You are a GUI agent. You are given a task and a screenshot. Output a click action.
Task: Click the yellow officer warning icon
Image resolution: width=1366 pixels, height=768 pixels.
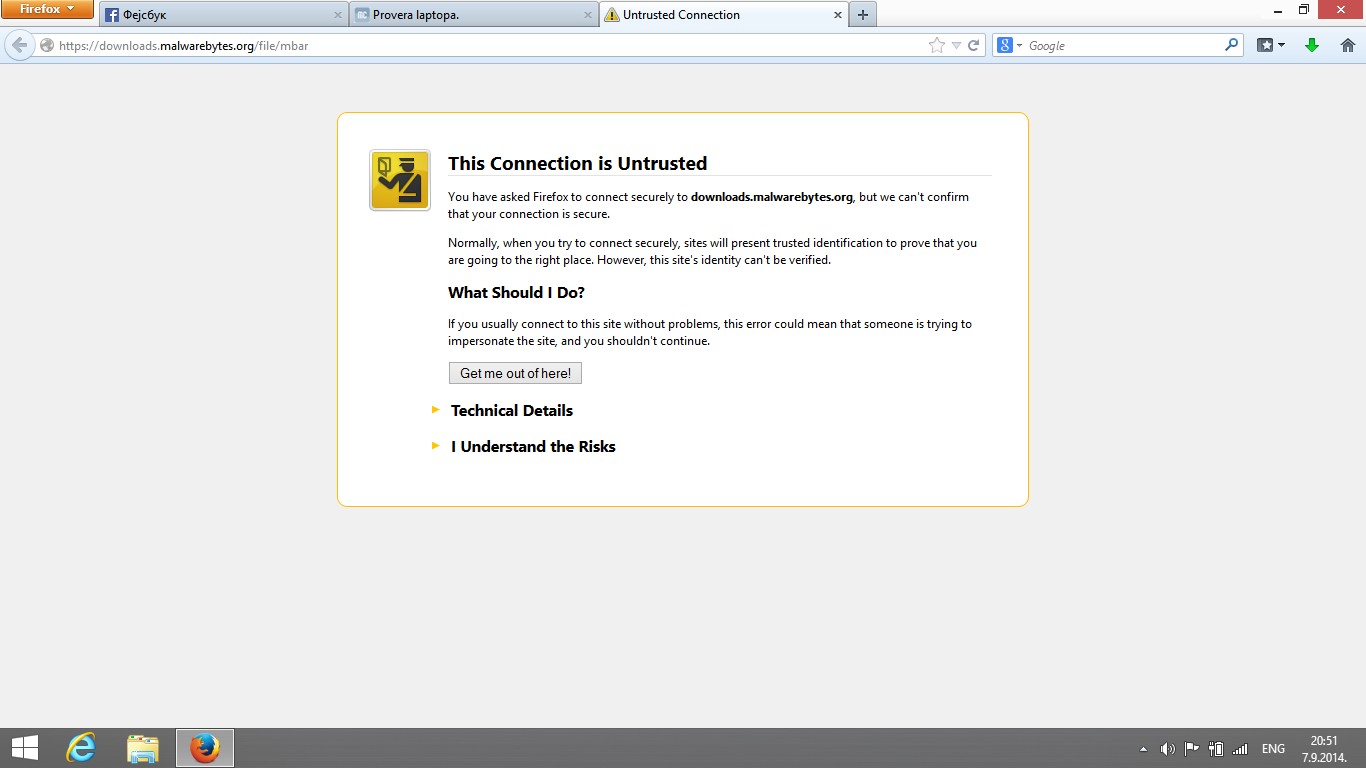click(400, 180)
